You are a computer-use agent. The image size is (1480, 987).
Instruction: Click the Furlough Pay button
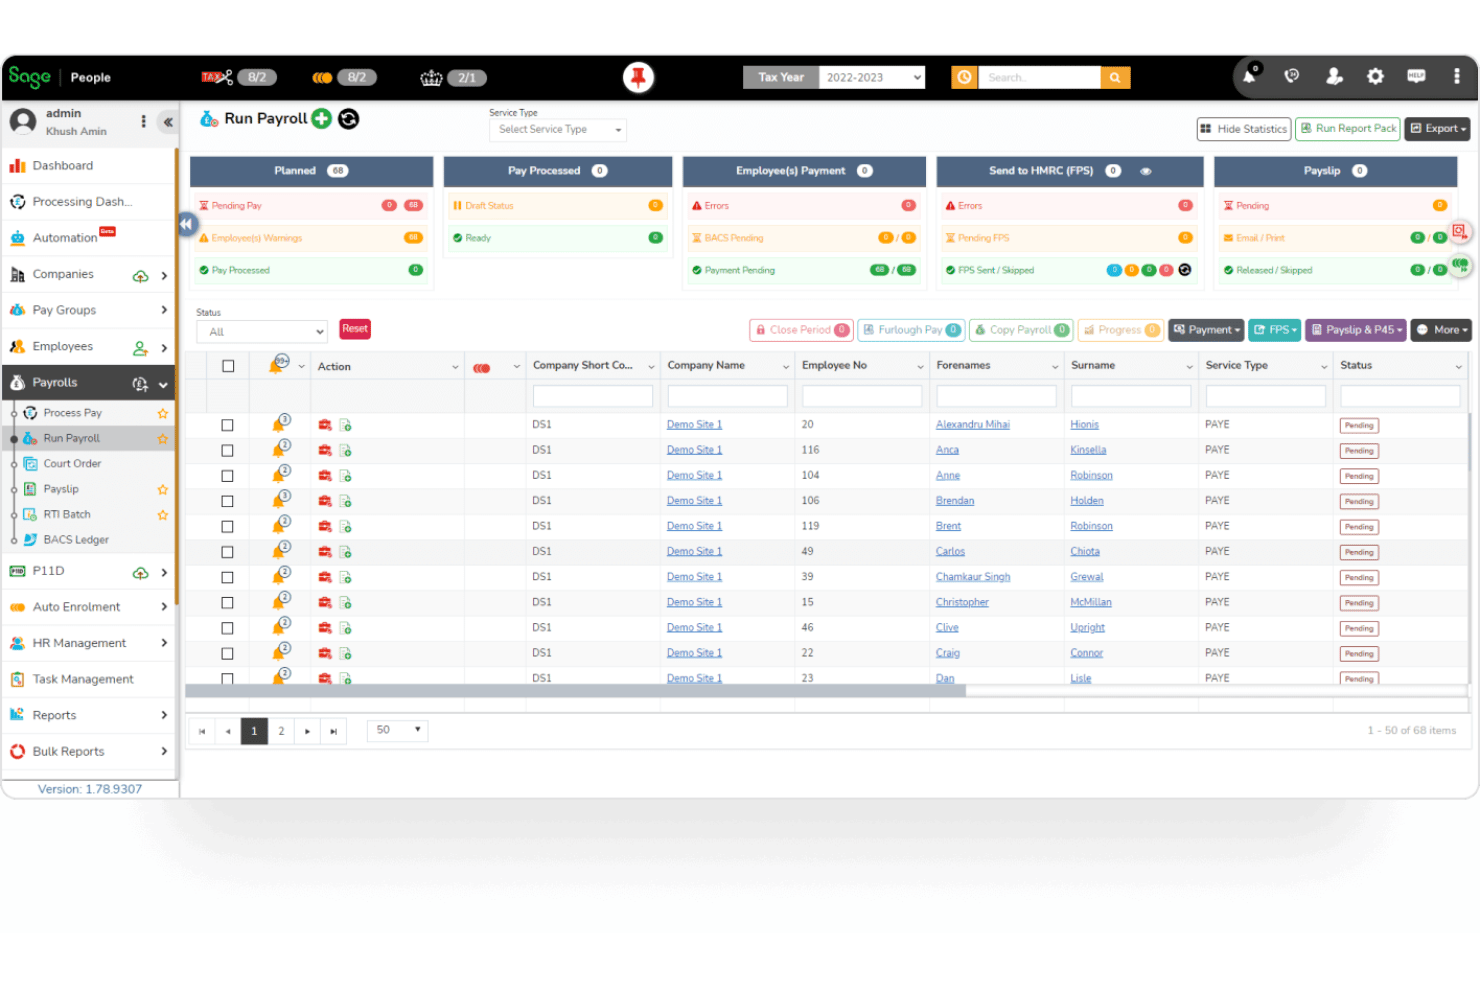tap(911, 330)
